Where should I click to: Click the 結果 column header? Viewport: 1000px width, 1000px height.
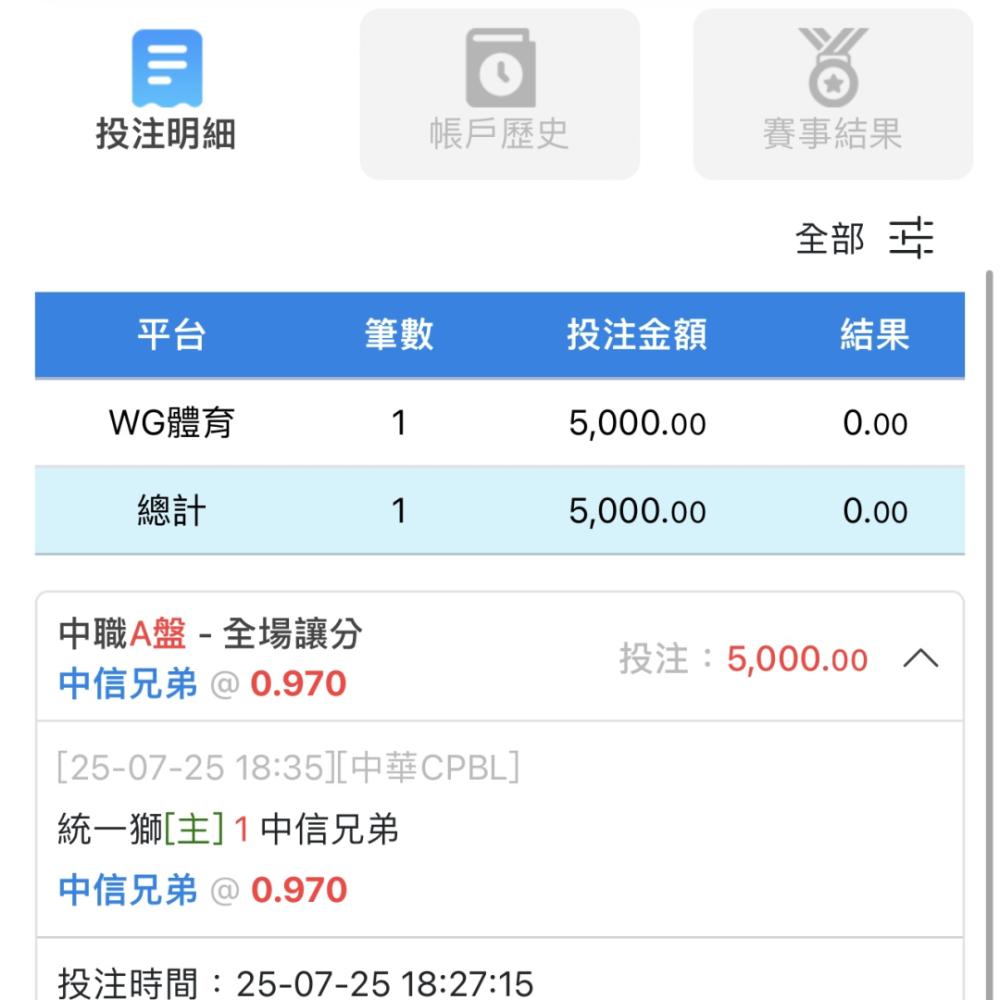click(x=874, y=334)
